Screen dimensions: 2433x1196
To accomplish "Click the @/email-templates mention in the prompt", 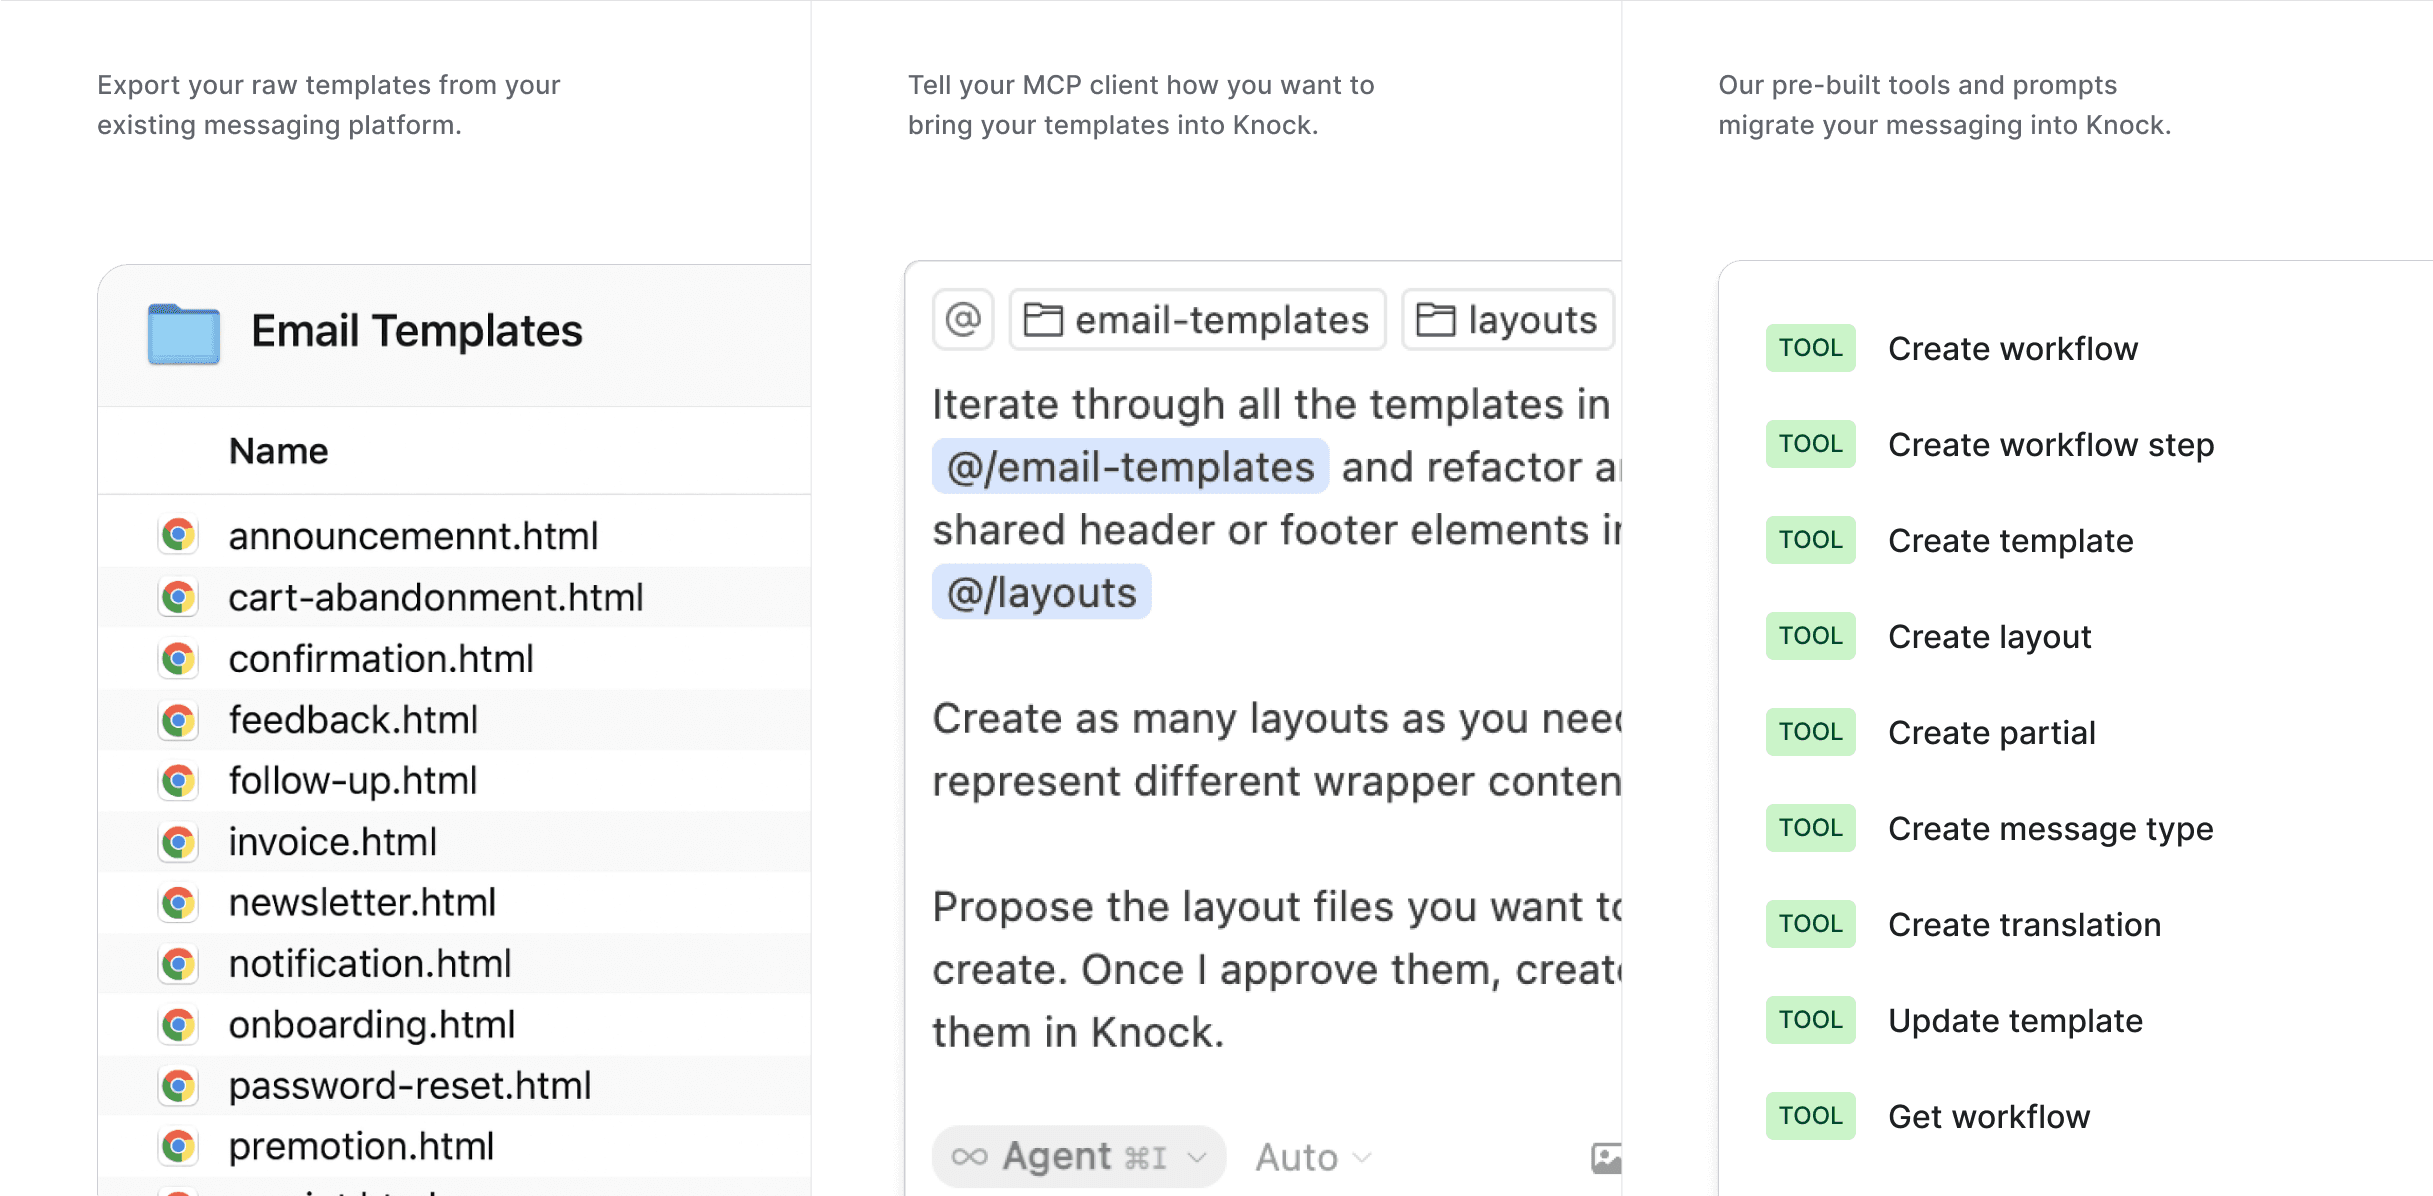I will point(1130,467).
